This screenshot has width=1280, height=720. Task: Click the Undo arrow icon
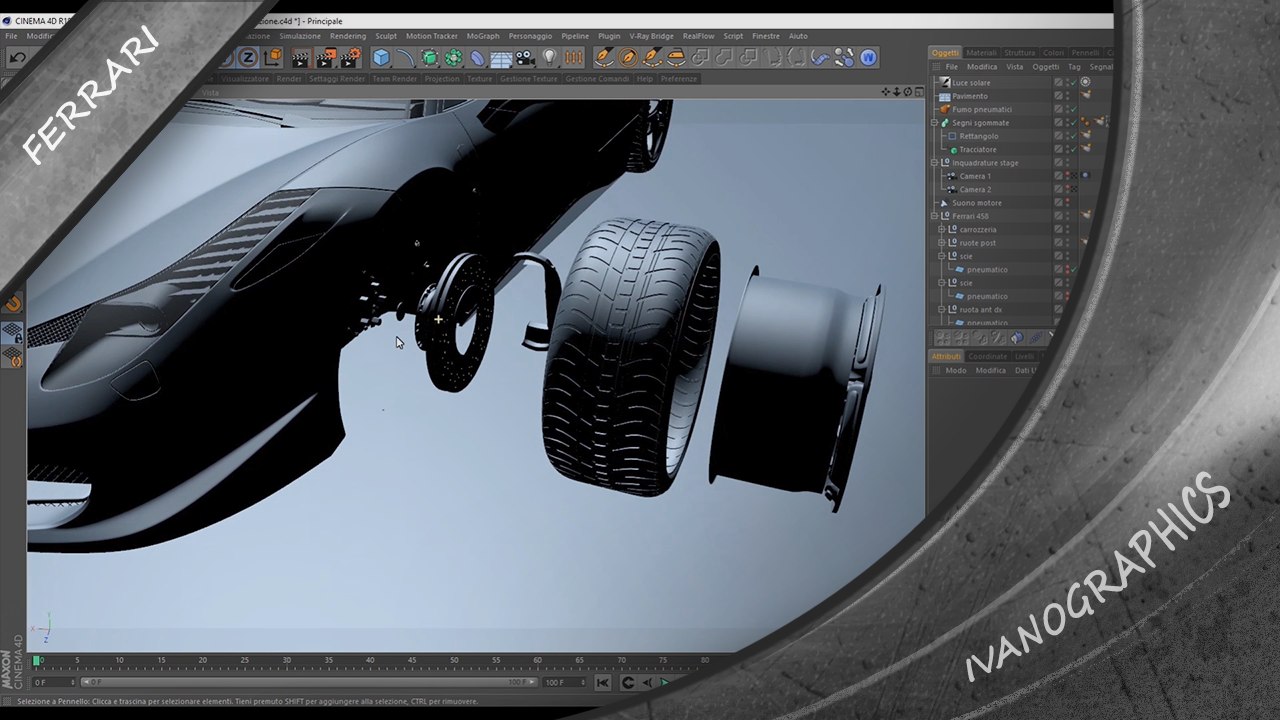[x=17, y=58]
